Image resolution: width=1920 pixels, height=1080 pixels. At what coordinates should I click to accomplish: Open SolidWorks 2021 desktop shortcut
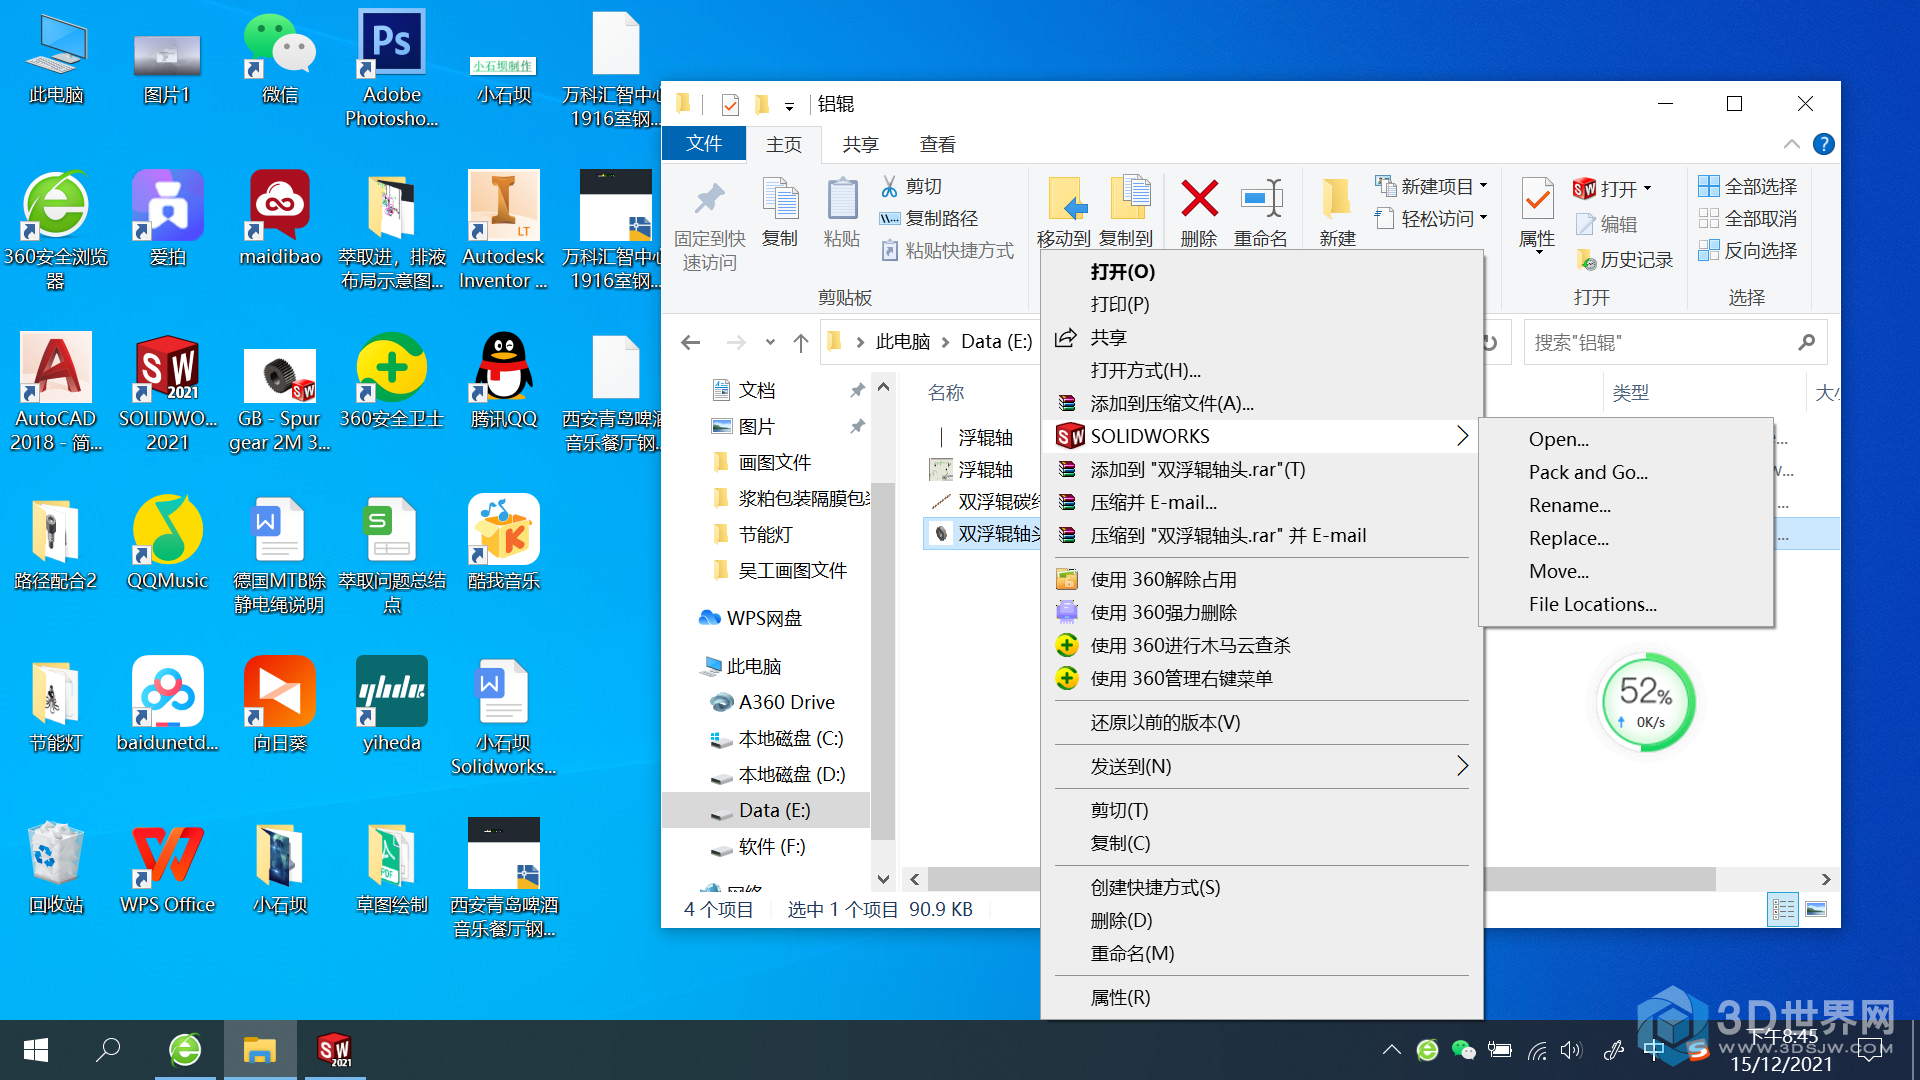pyautogui.click(x=168, y=393)
